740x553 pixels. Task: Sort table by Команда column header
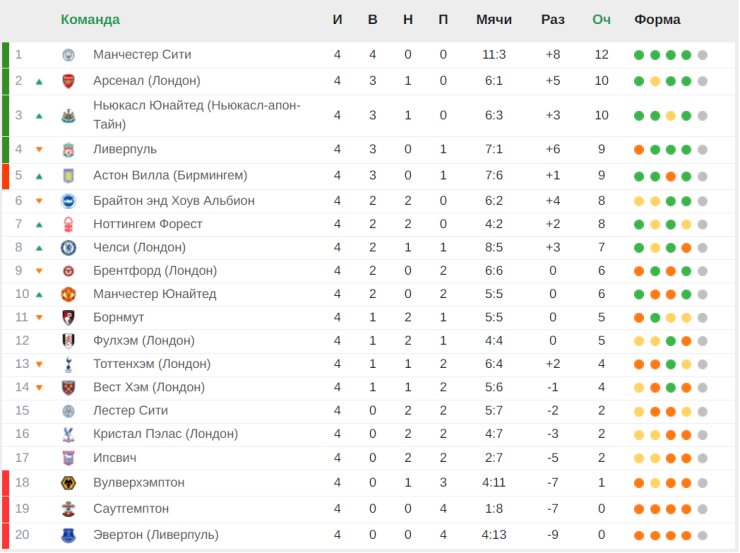90,20
